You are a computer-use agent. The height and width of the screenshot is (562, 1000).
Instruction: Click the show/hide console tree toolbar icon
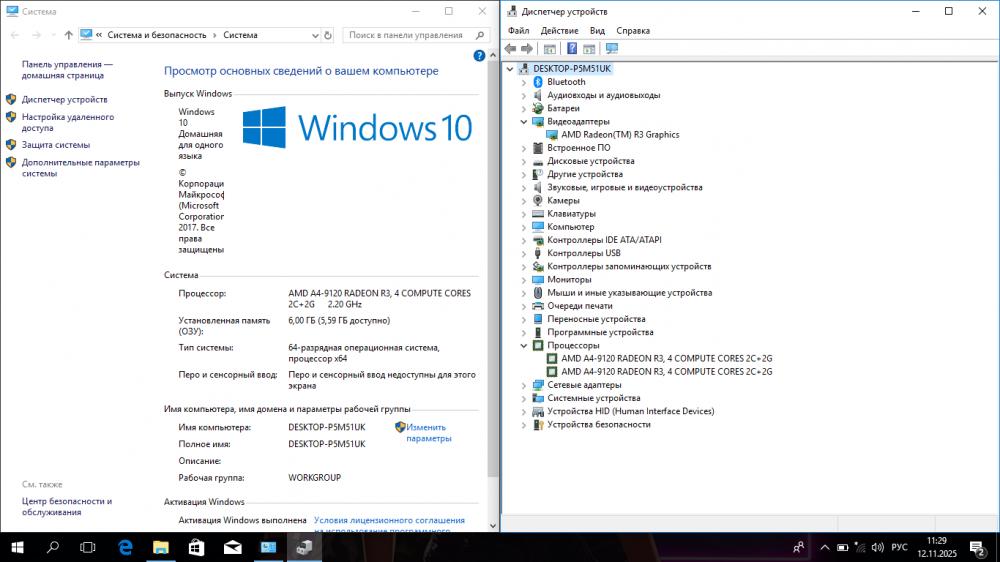click(x=549, y=48)
